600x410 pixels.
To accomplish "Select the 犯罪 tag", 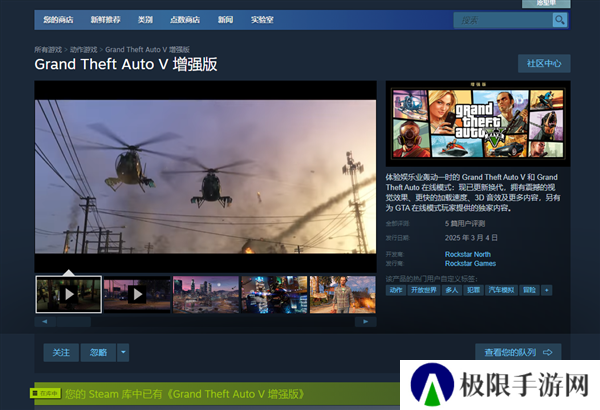I will point(474,290).
